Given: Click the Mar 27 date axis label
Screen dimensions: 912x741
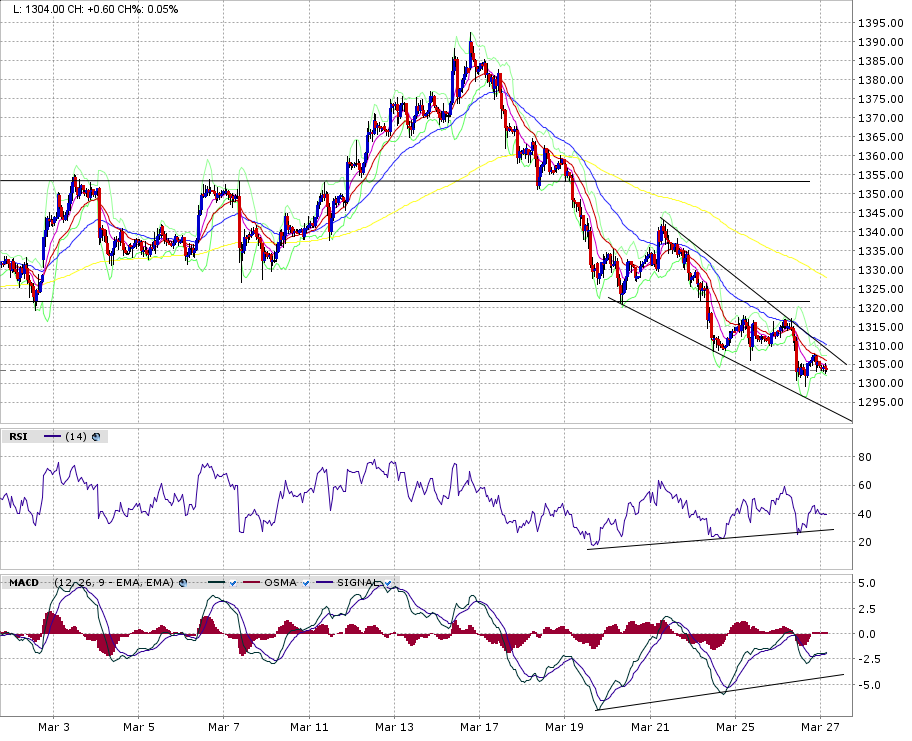Looking at the screenshot, I should (x=820, y=727).
